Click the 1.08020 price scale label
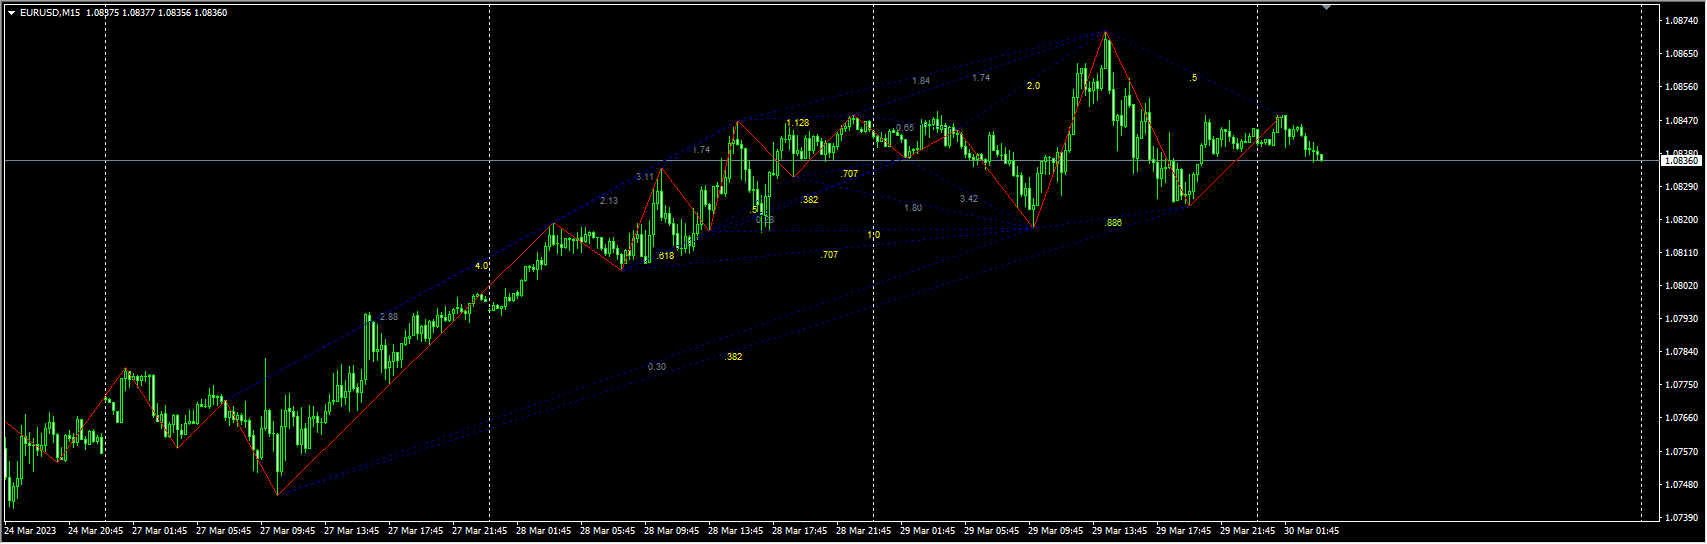1707x544 pixels. (x=1683, y=286)
